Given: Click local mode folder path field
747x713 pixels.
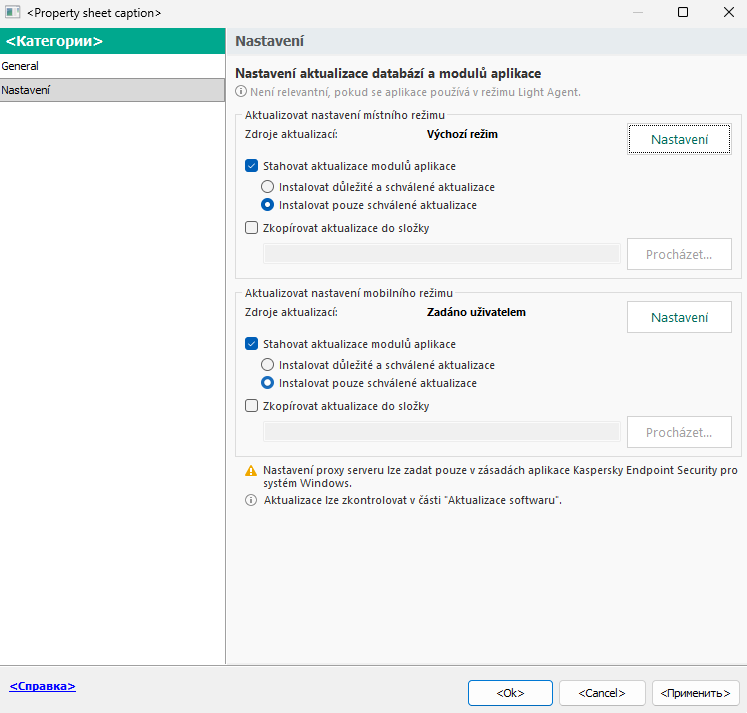Looking at the screenshot, I should (x=441, y=254).
